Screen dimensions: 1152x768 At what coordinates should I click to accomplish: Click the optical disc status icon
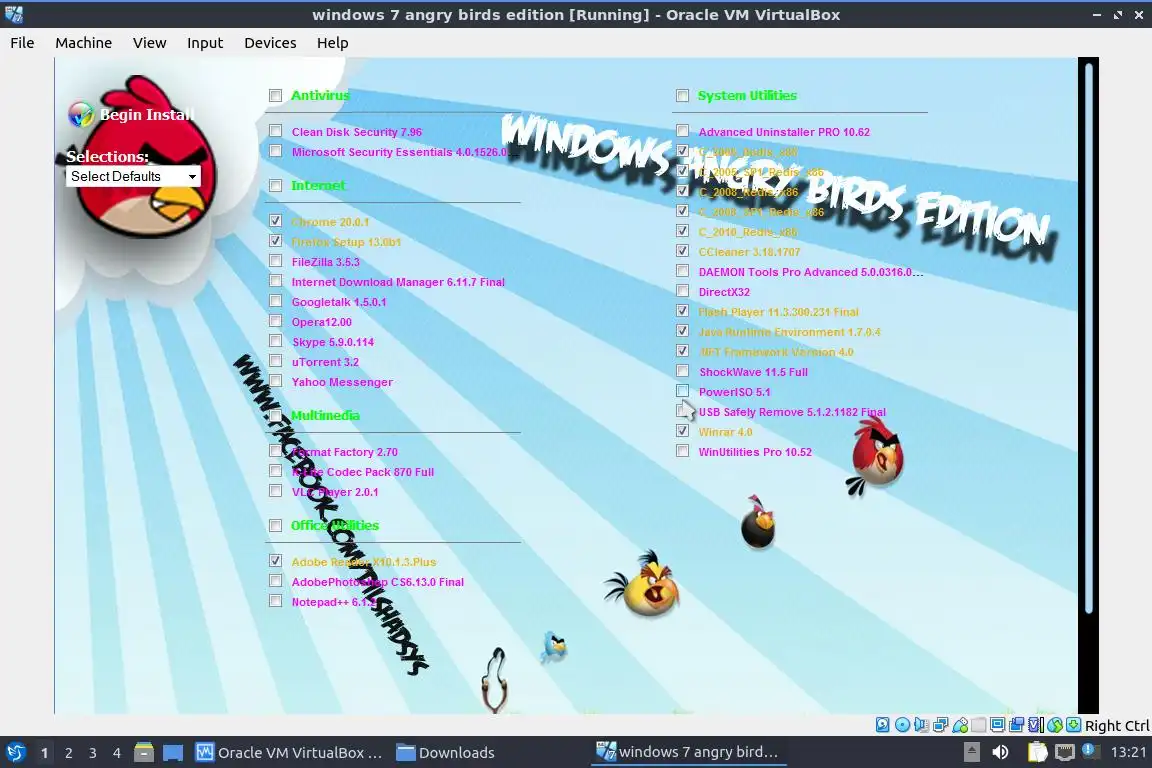[902, 725]
